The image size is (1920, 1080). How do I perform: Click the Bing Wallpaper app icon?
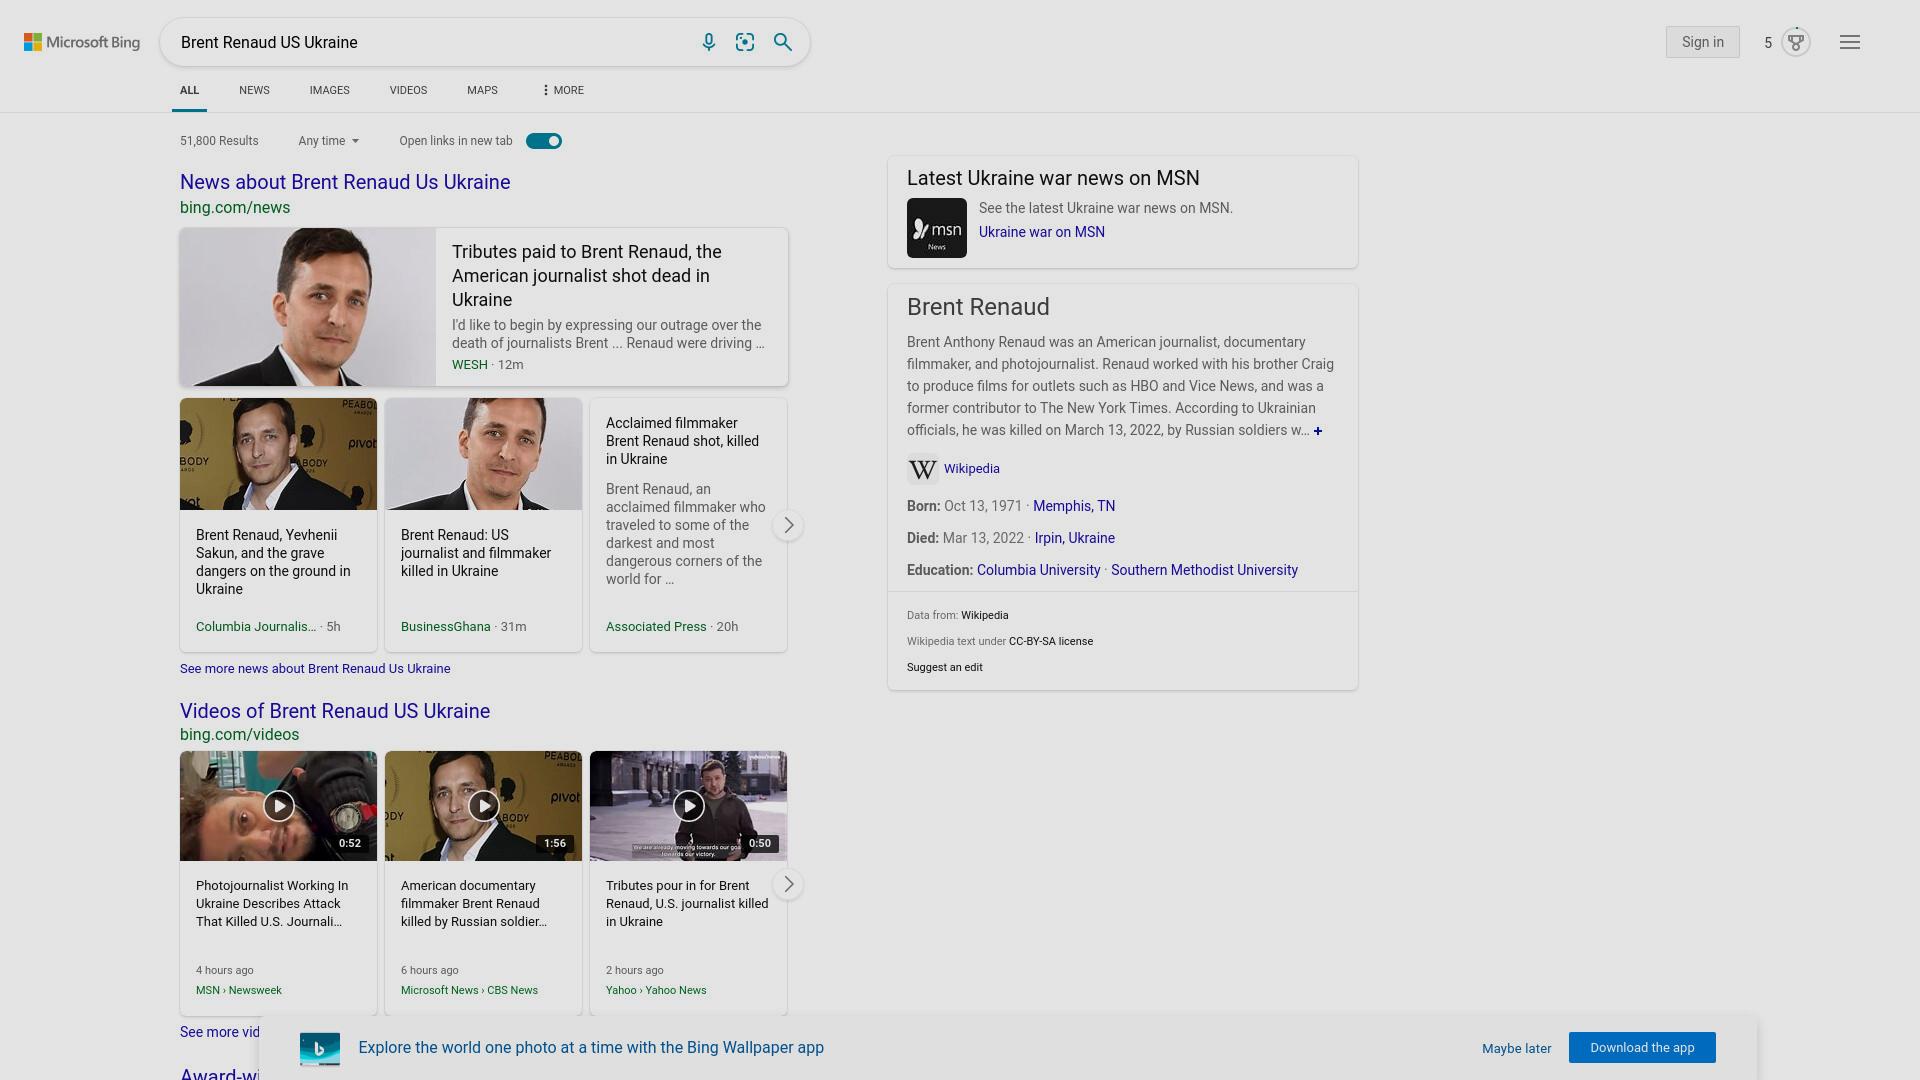point(320,1048)
